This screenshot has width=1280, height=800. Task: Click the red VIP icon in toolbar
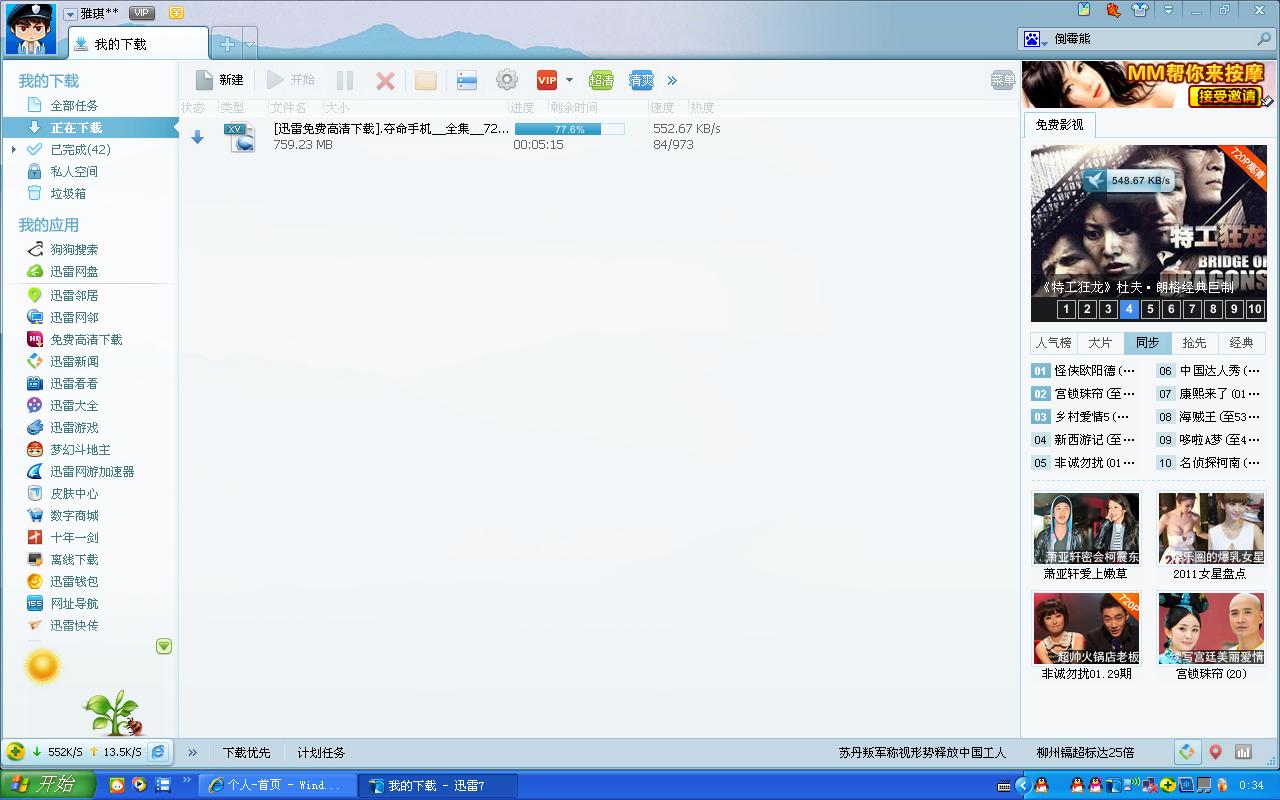click(x=547, y=81)
